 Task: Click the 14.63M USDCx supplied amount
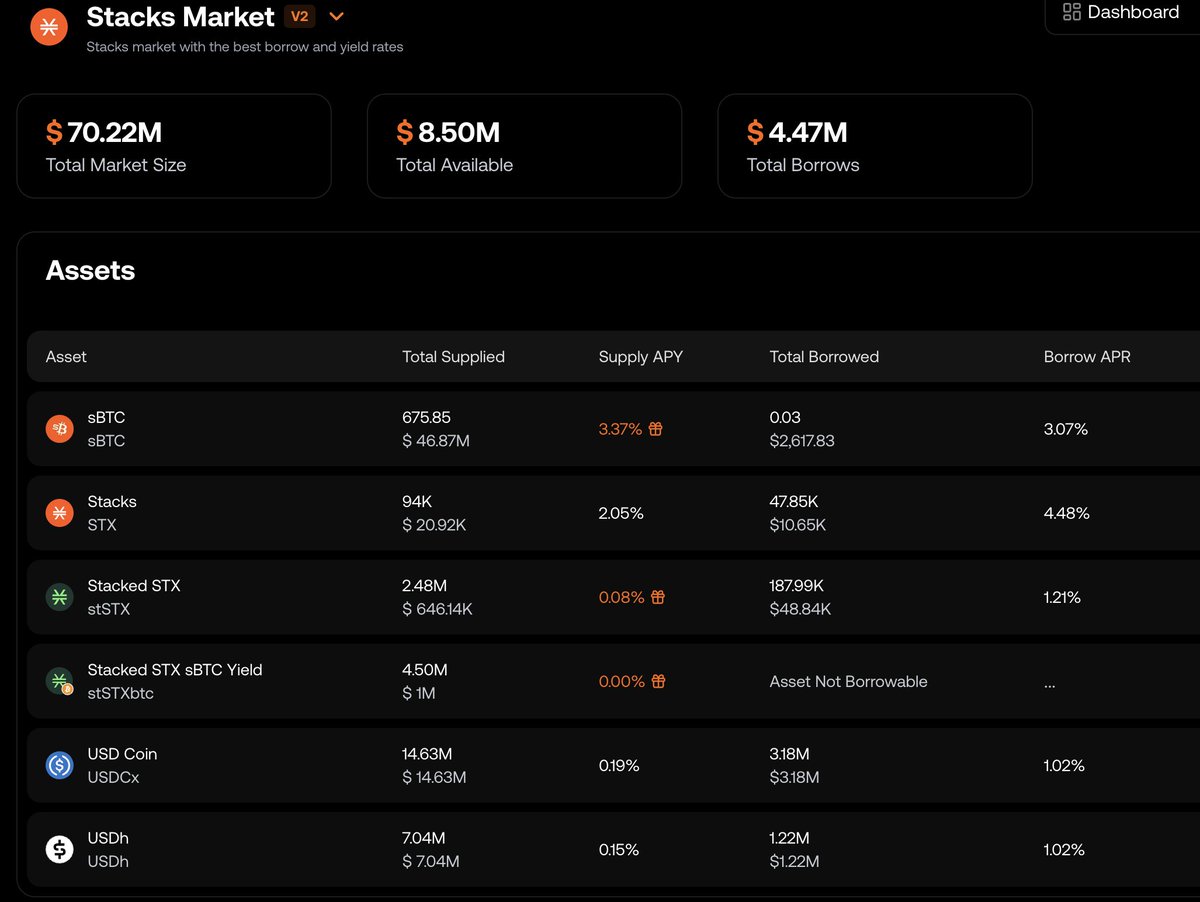click(428, 754)
